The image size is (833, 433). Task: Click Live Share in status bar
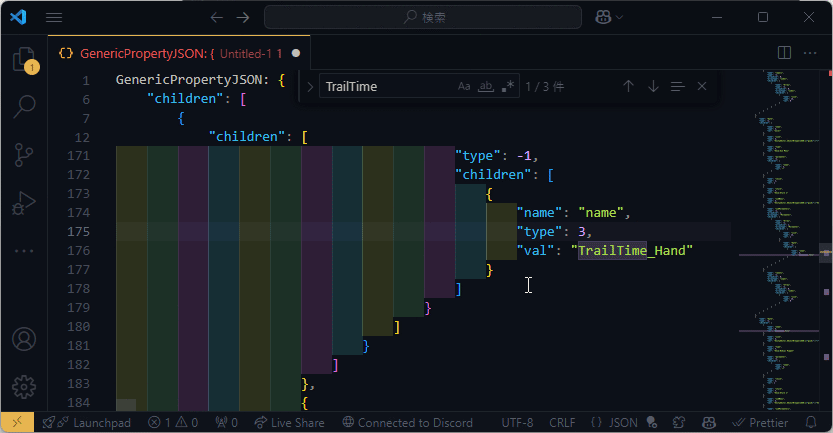[289, 423]
